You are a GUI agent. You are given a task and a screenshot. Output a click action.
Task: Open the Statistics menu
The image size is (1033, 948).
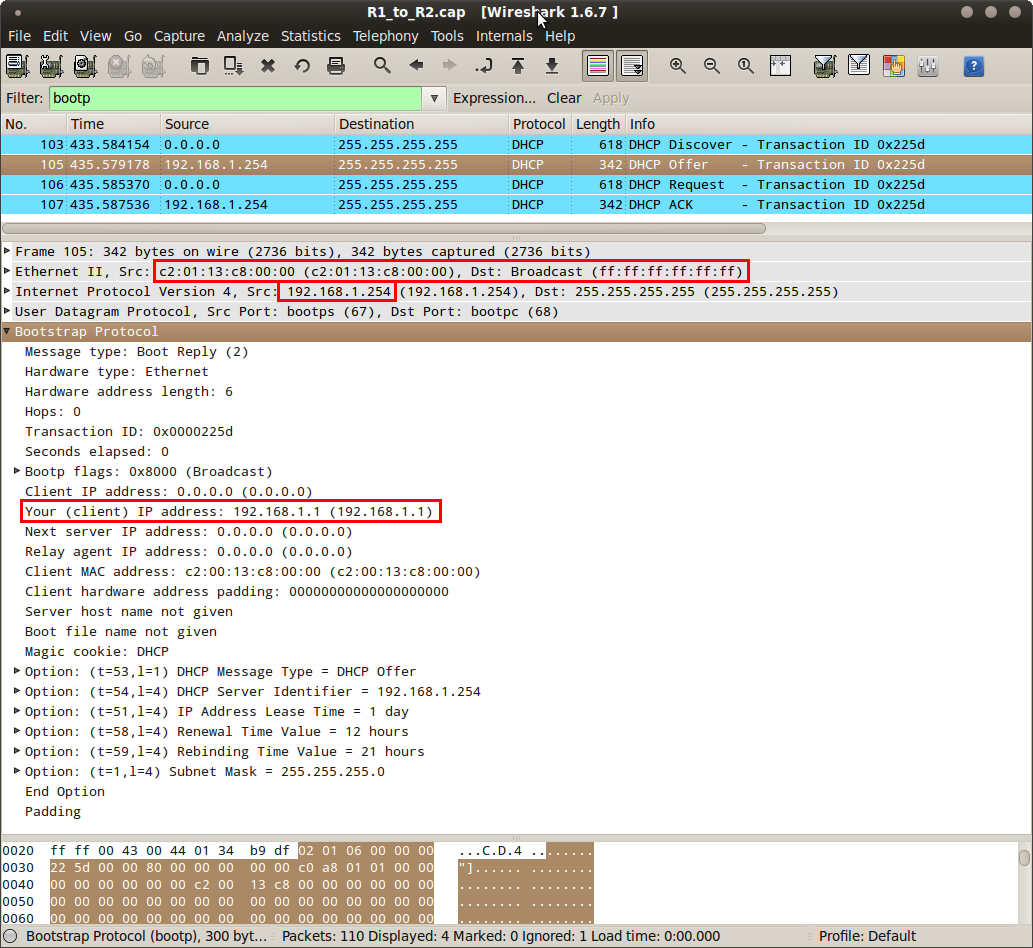tap(311, 36)
